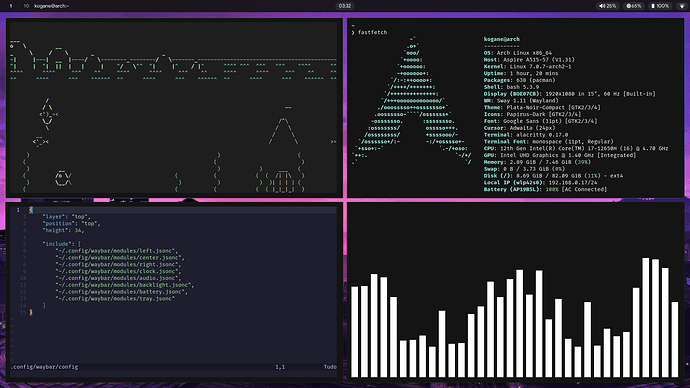The height and width of the screenshot is (388, 690).
Task: Click the battery 100% indicator
Action: (660, 6)
